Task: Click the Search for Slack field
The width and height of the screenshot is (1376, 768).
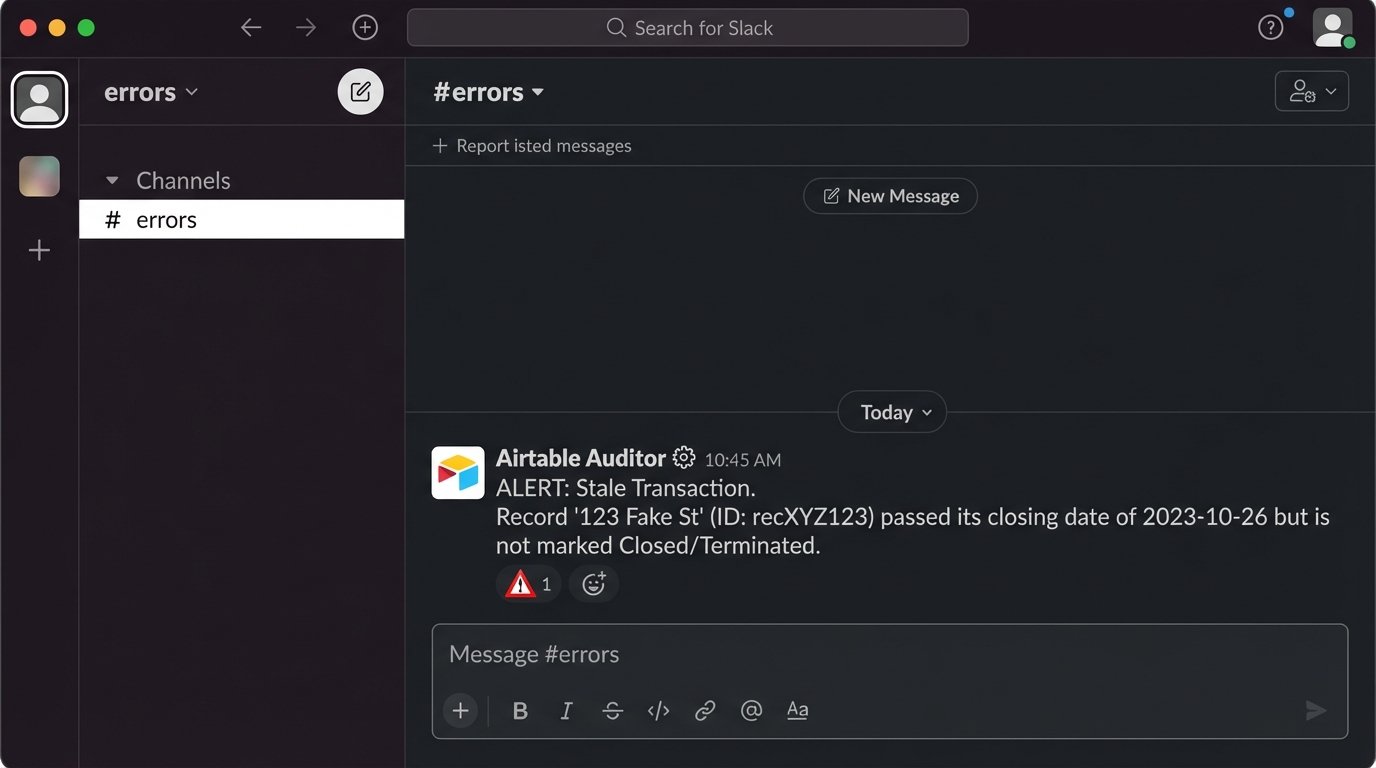Action: pos(688,28)
